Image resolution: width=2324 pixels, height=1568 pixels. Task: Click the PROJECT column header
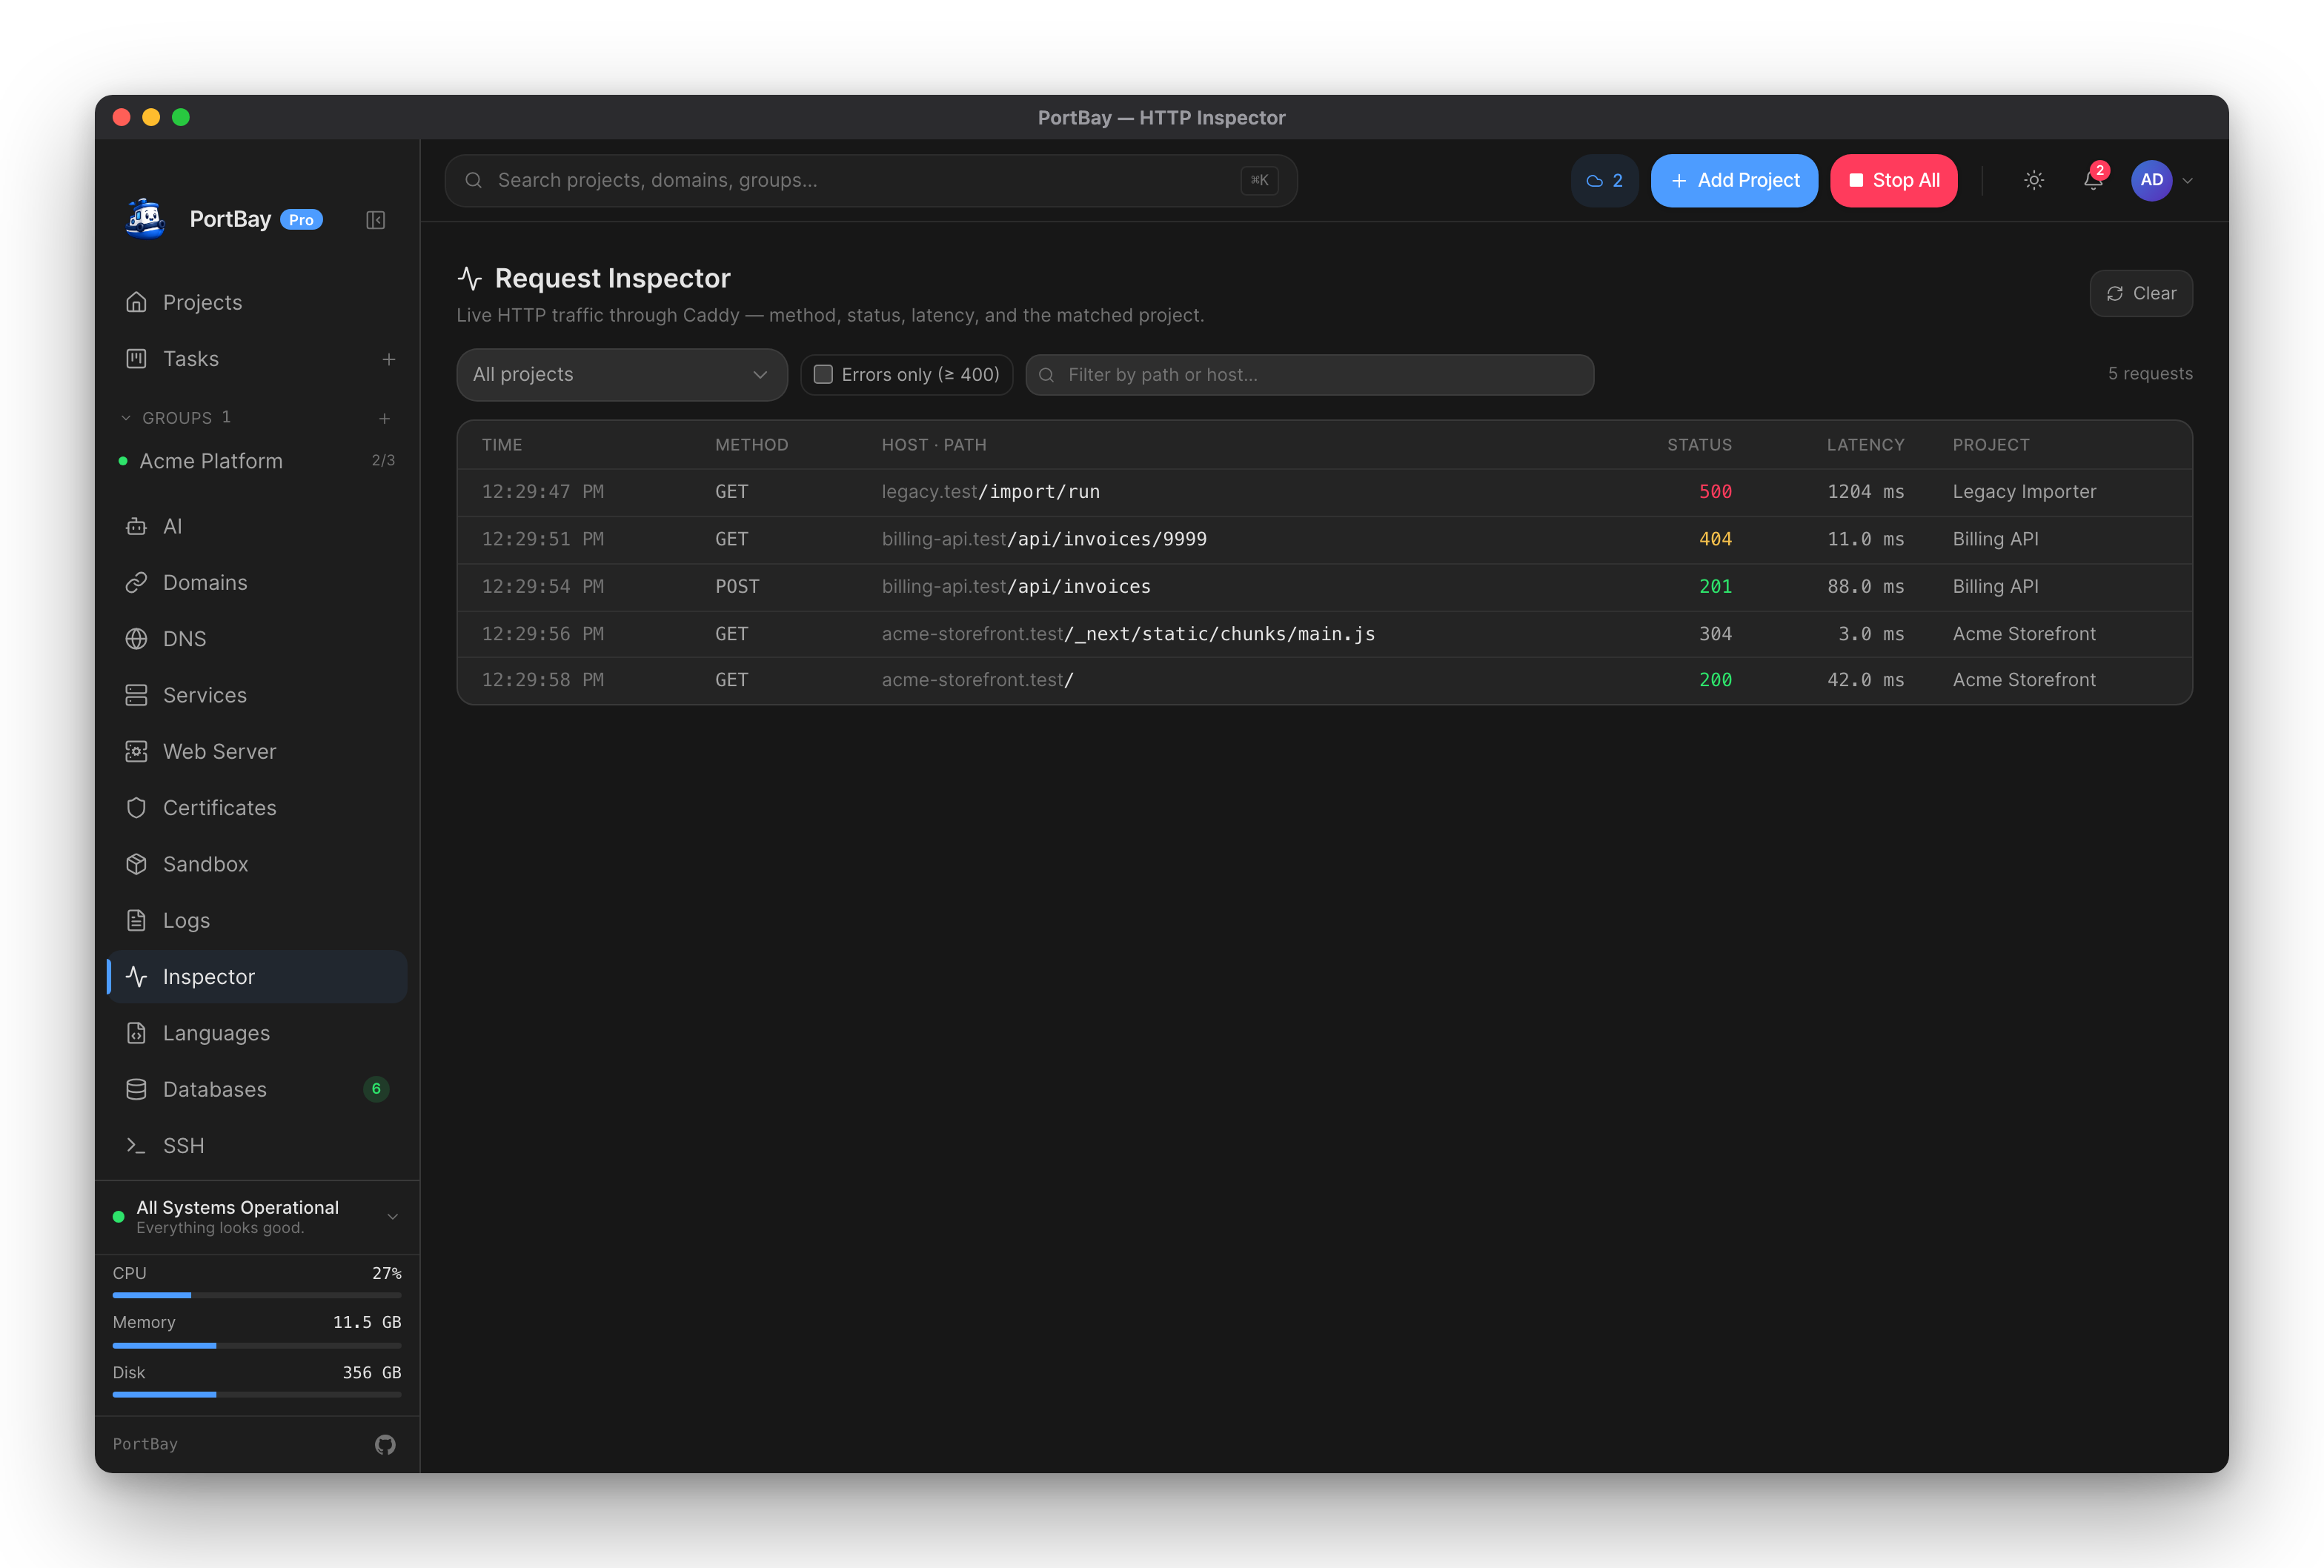pyautogui.click(x=1991, y=445)
